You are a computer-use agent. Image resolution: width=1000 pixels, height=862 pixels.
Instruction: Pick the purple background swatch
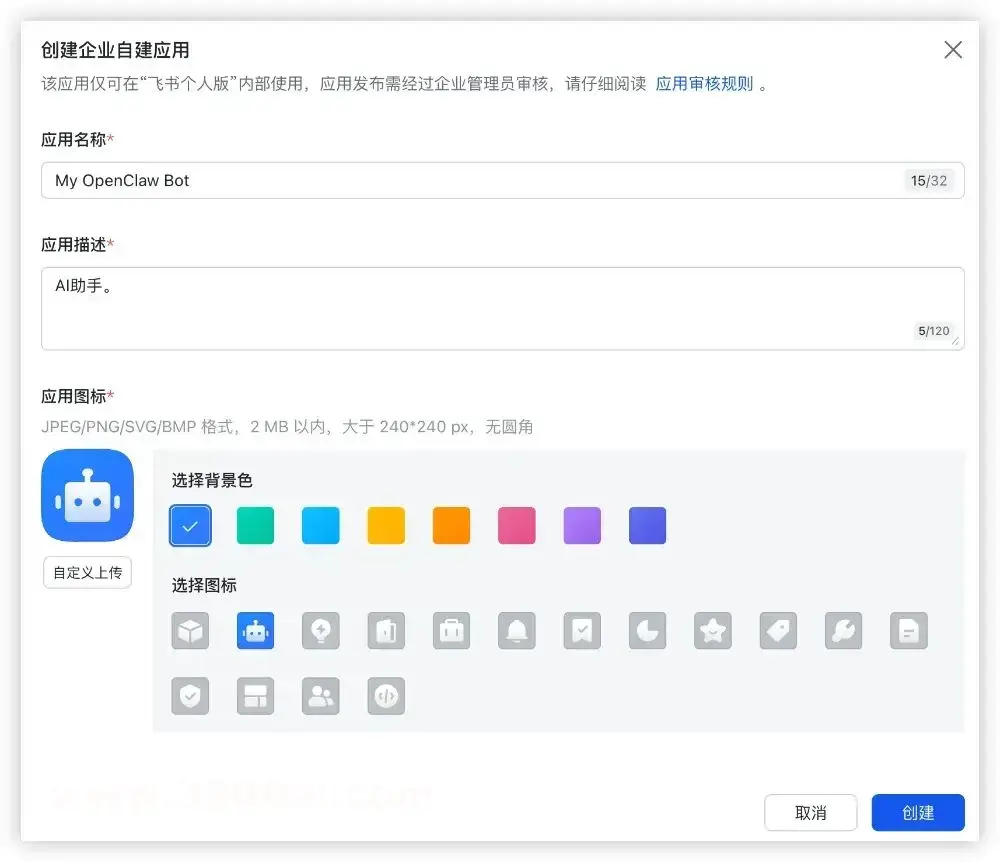(581, 525)
